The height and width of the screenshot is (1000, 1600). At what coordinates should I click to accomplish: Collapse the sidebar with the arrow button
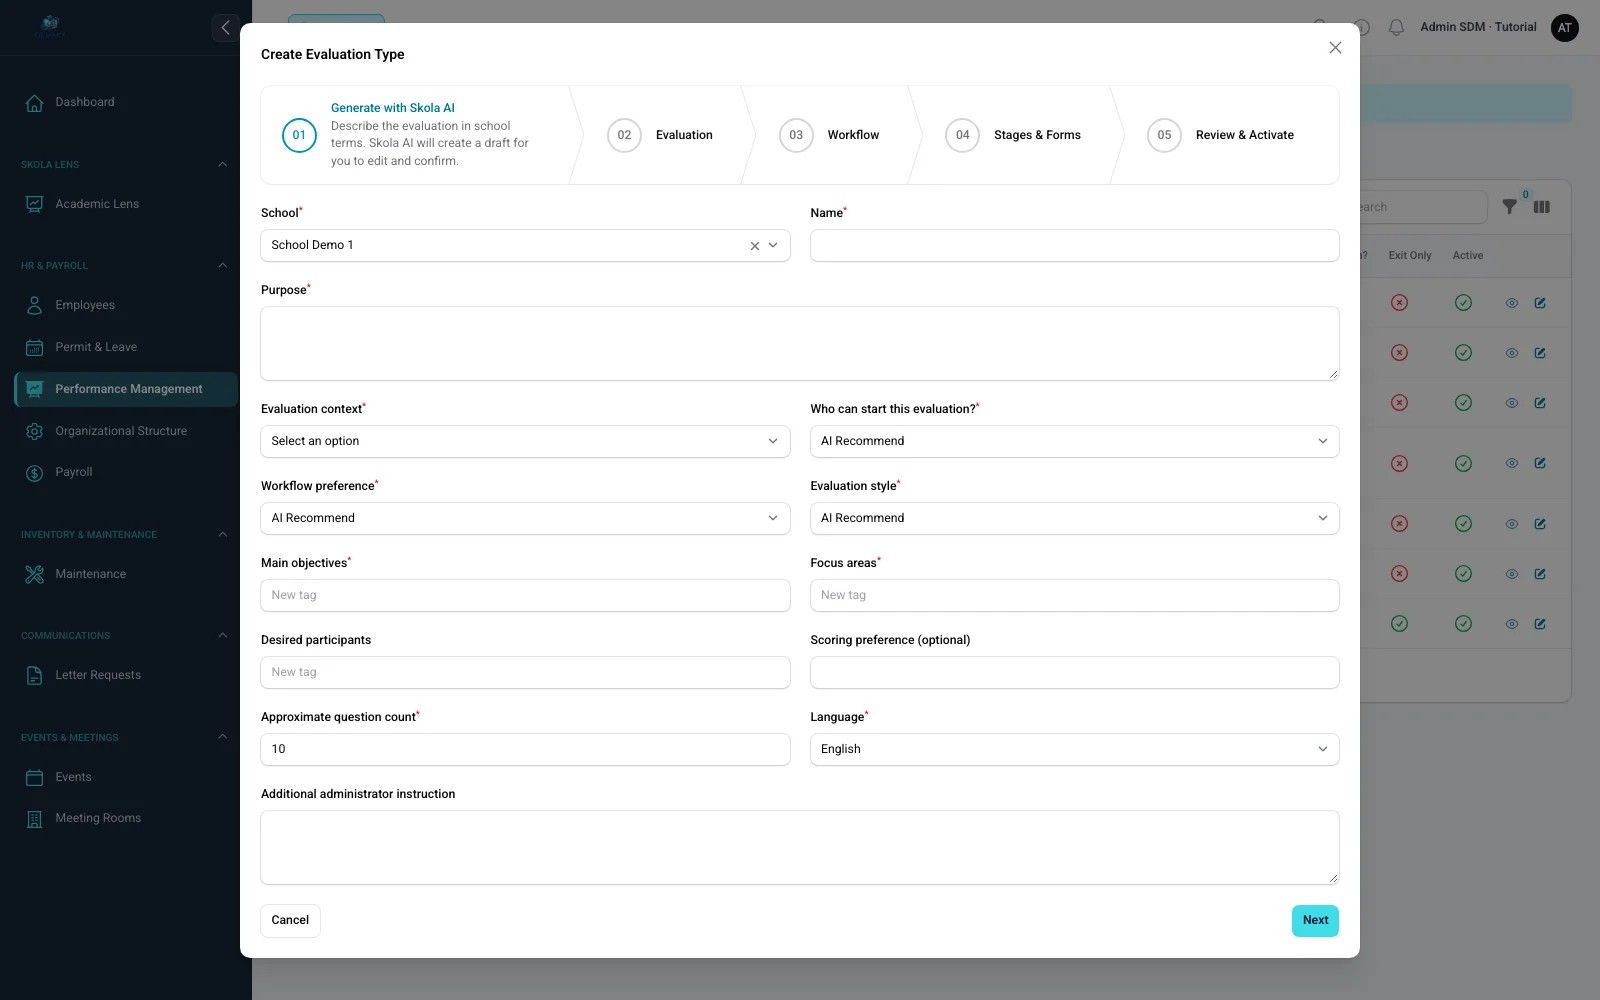225,28
